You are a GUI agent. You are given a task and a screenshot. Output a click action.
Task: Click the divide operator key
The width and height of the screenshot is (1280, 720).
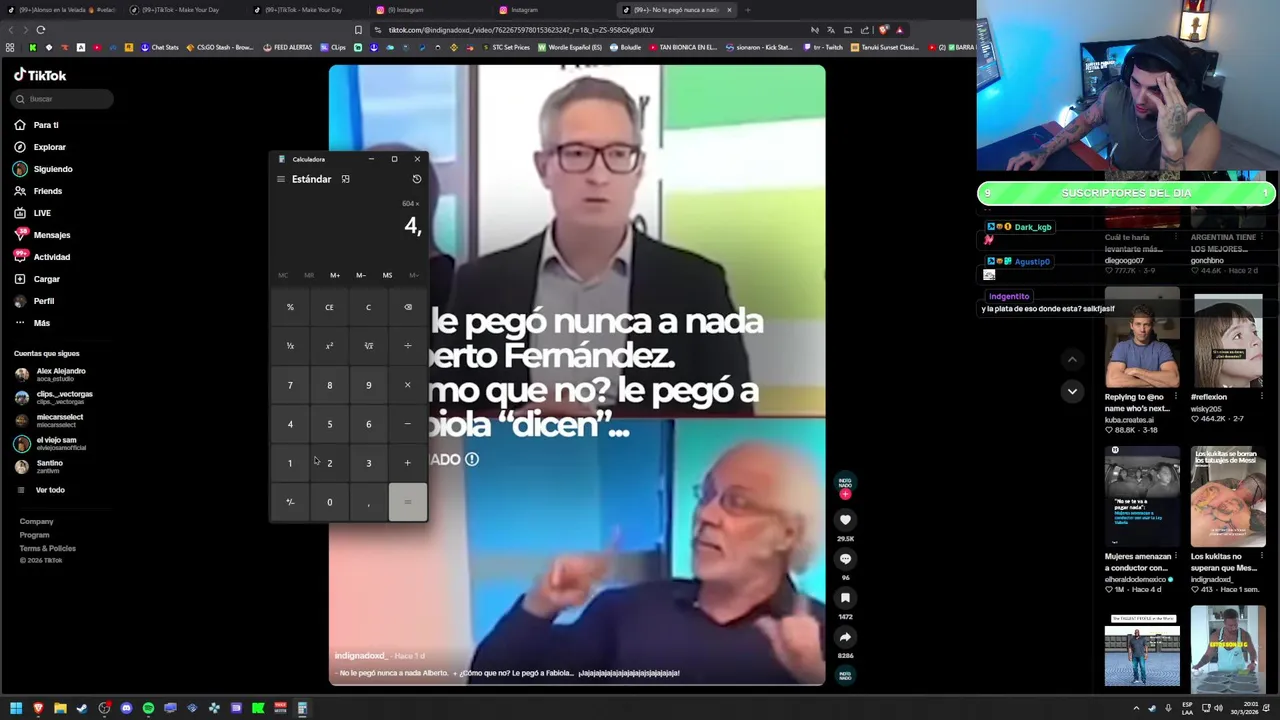click(407, 346)
